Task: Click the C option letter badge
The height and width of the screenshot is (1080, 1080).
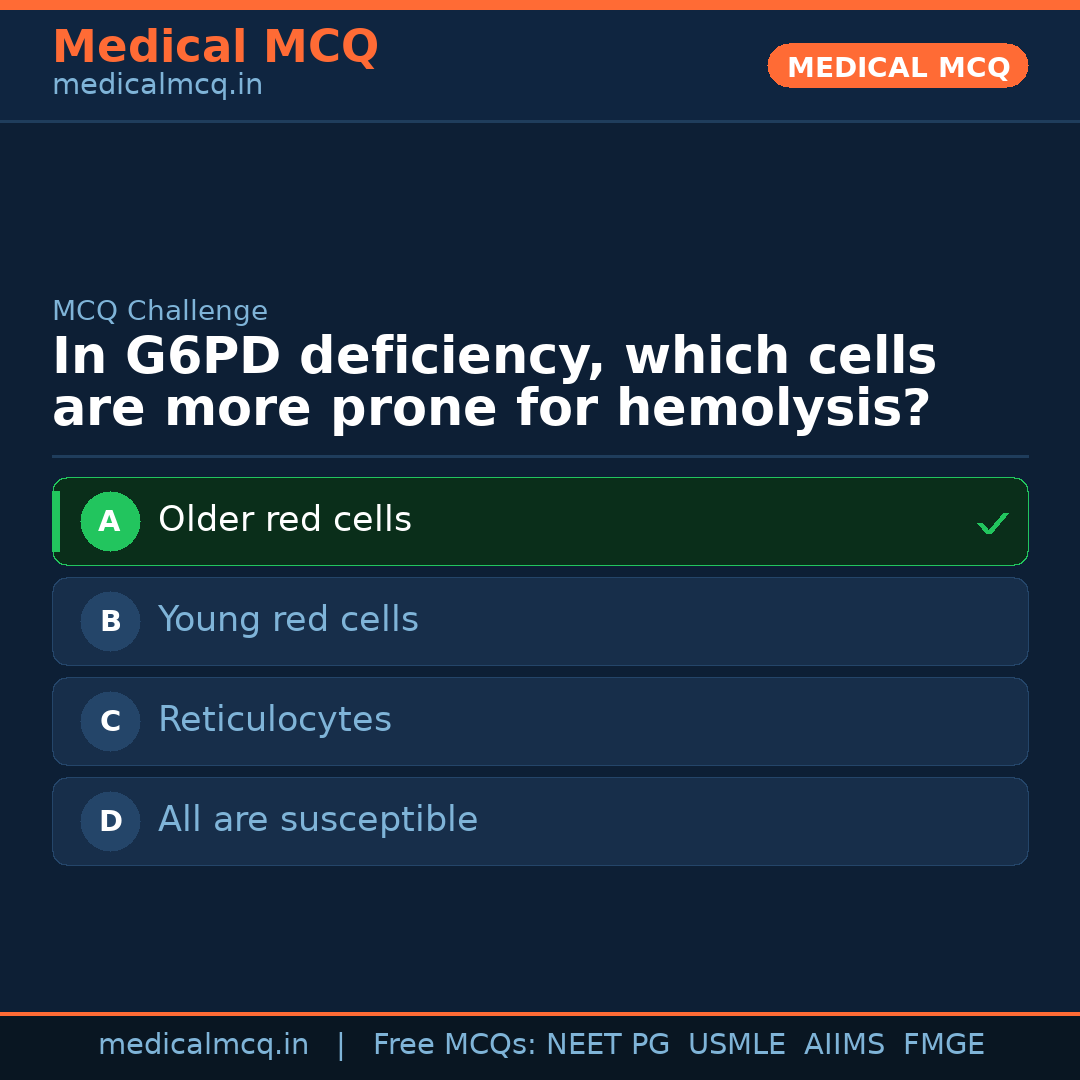Action: [x=110, y=721]
